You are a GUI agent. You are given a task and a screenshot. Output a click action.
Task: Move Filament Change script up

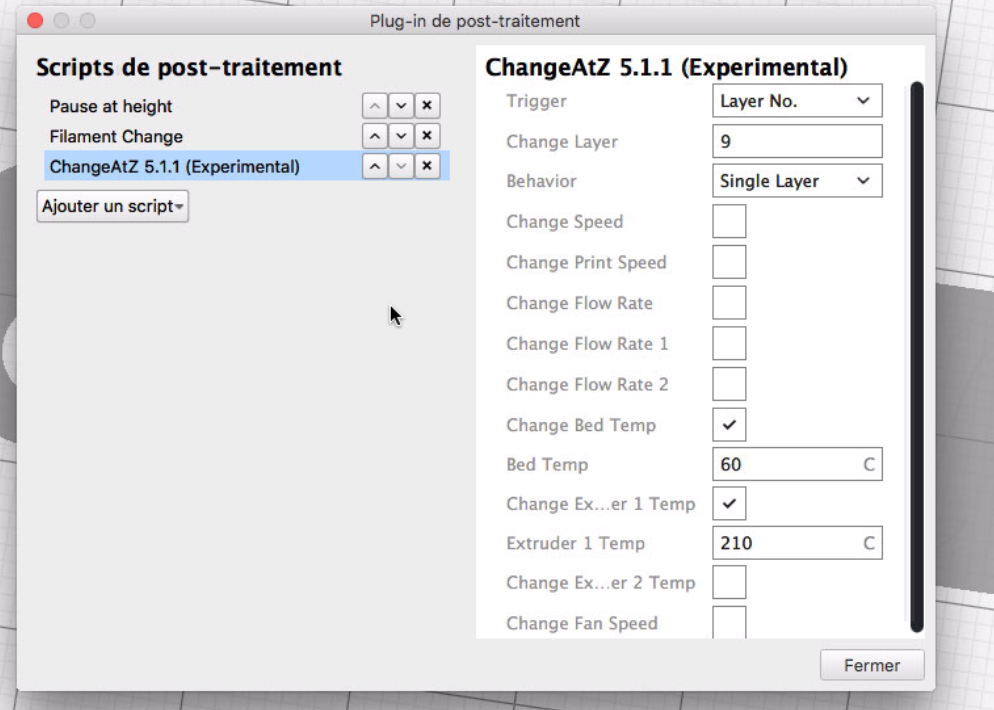pos(374,136)
